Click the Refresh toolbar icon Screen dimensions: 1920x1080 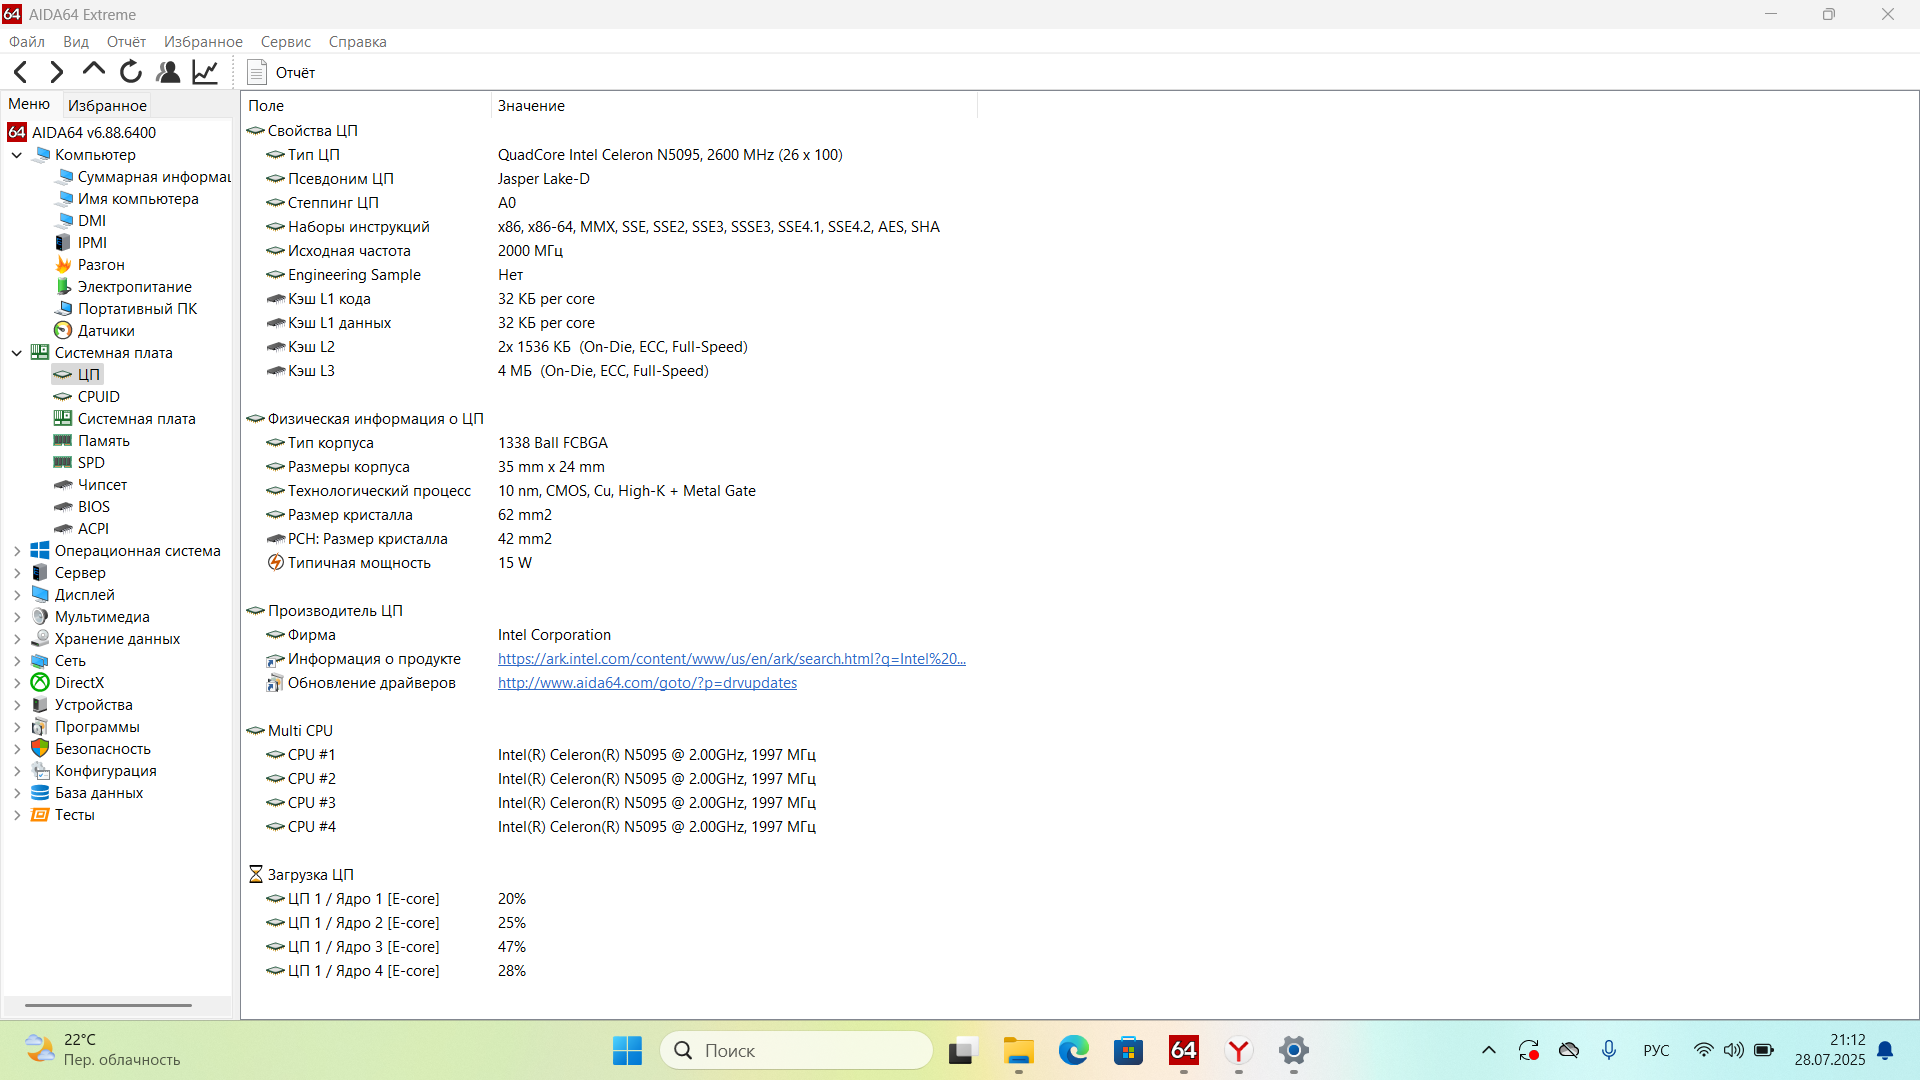point(131,72)
